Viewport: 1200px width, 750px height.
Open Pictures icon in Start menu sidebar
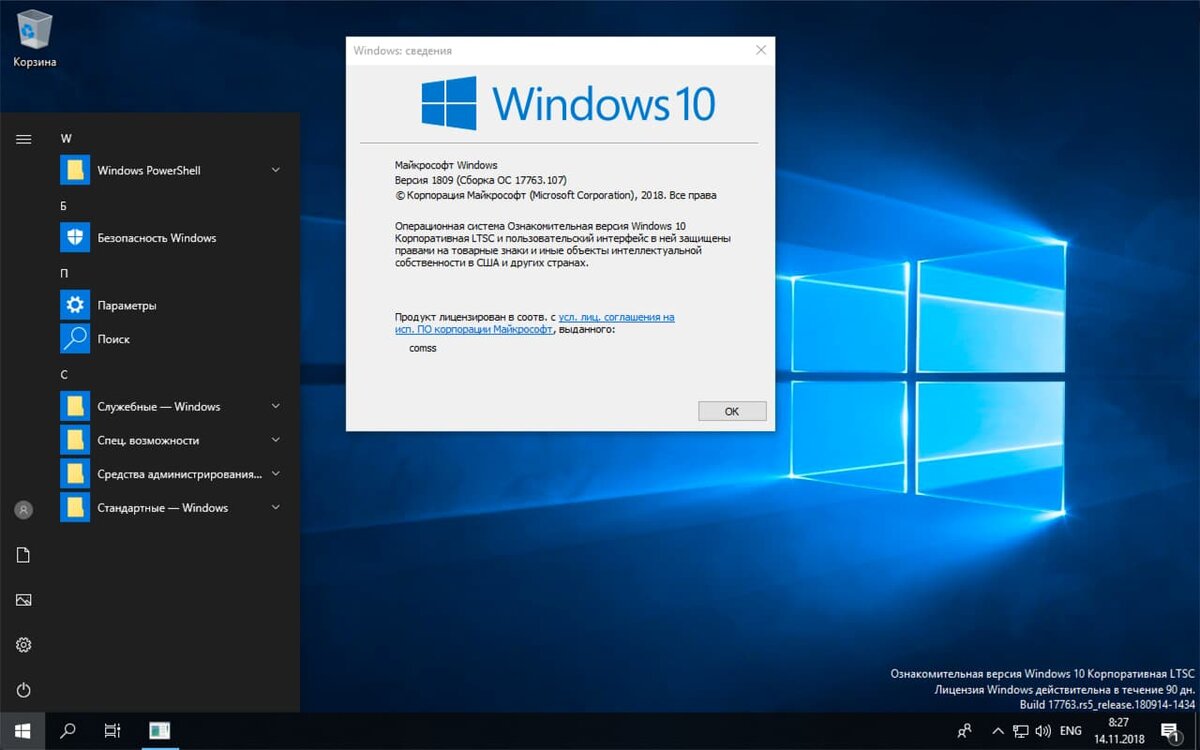(23, 600)
